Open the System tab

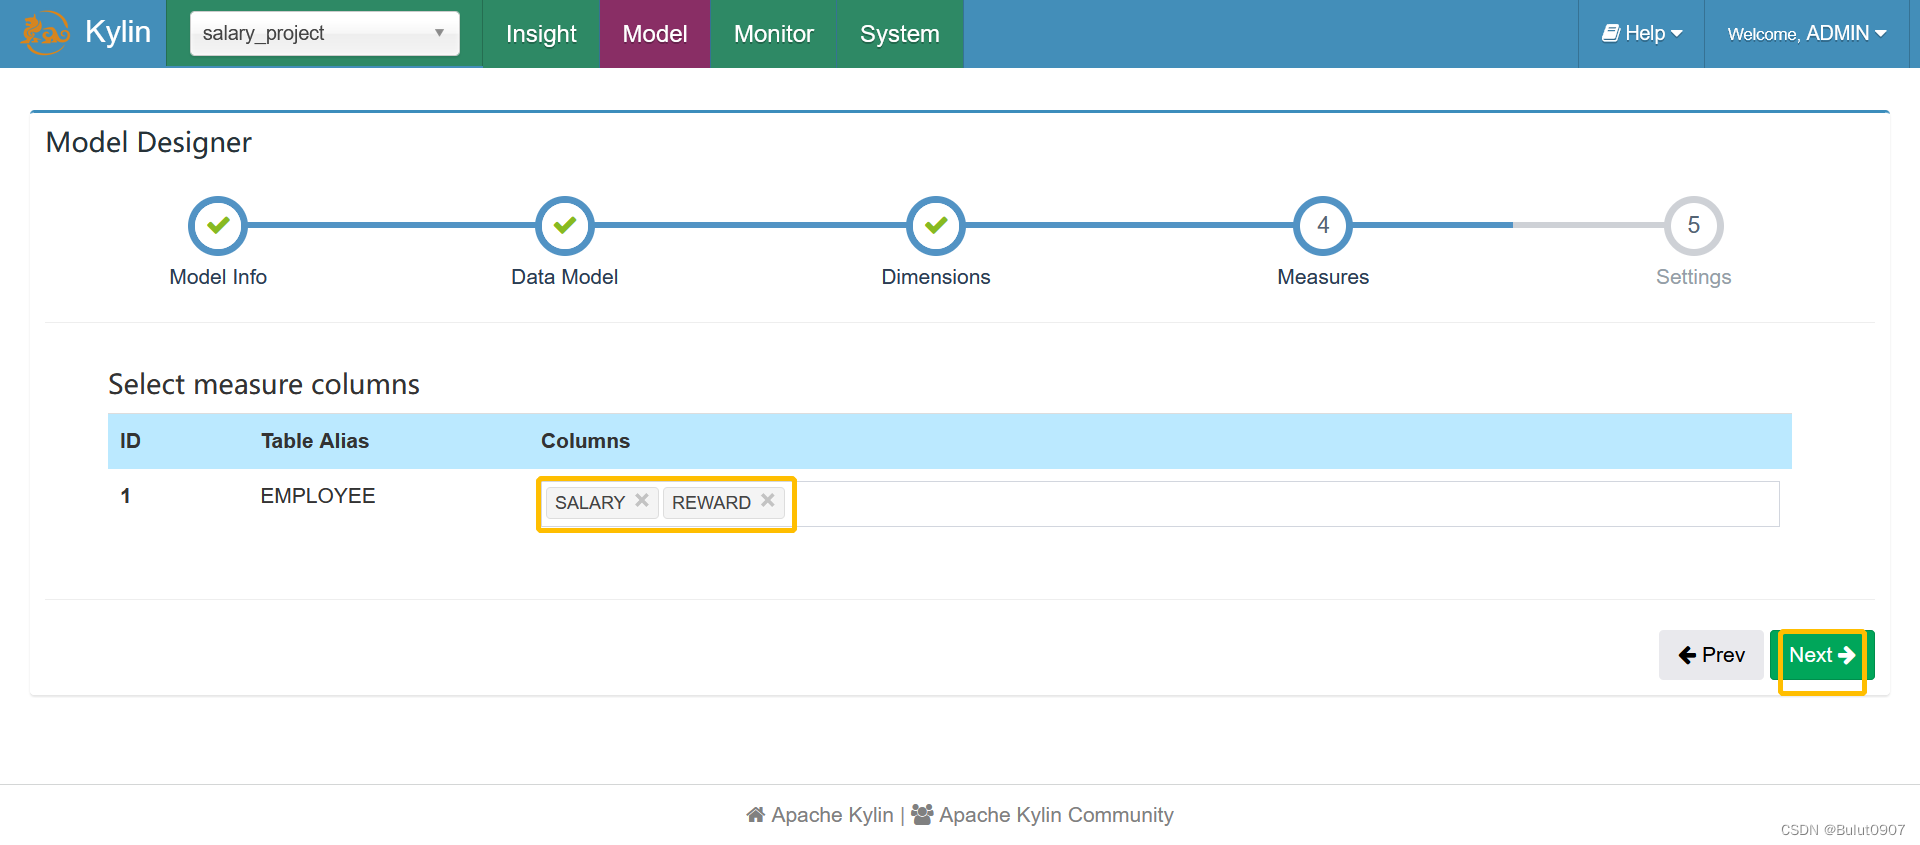(900, 34)
